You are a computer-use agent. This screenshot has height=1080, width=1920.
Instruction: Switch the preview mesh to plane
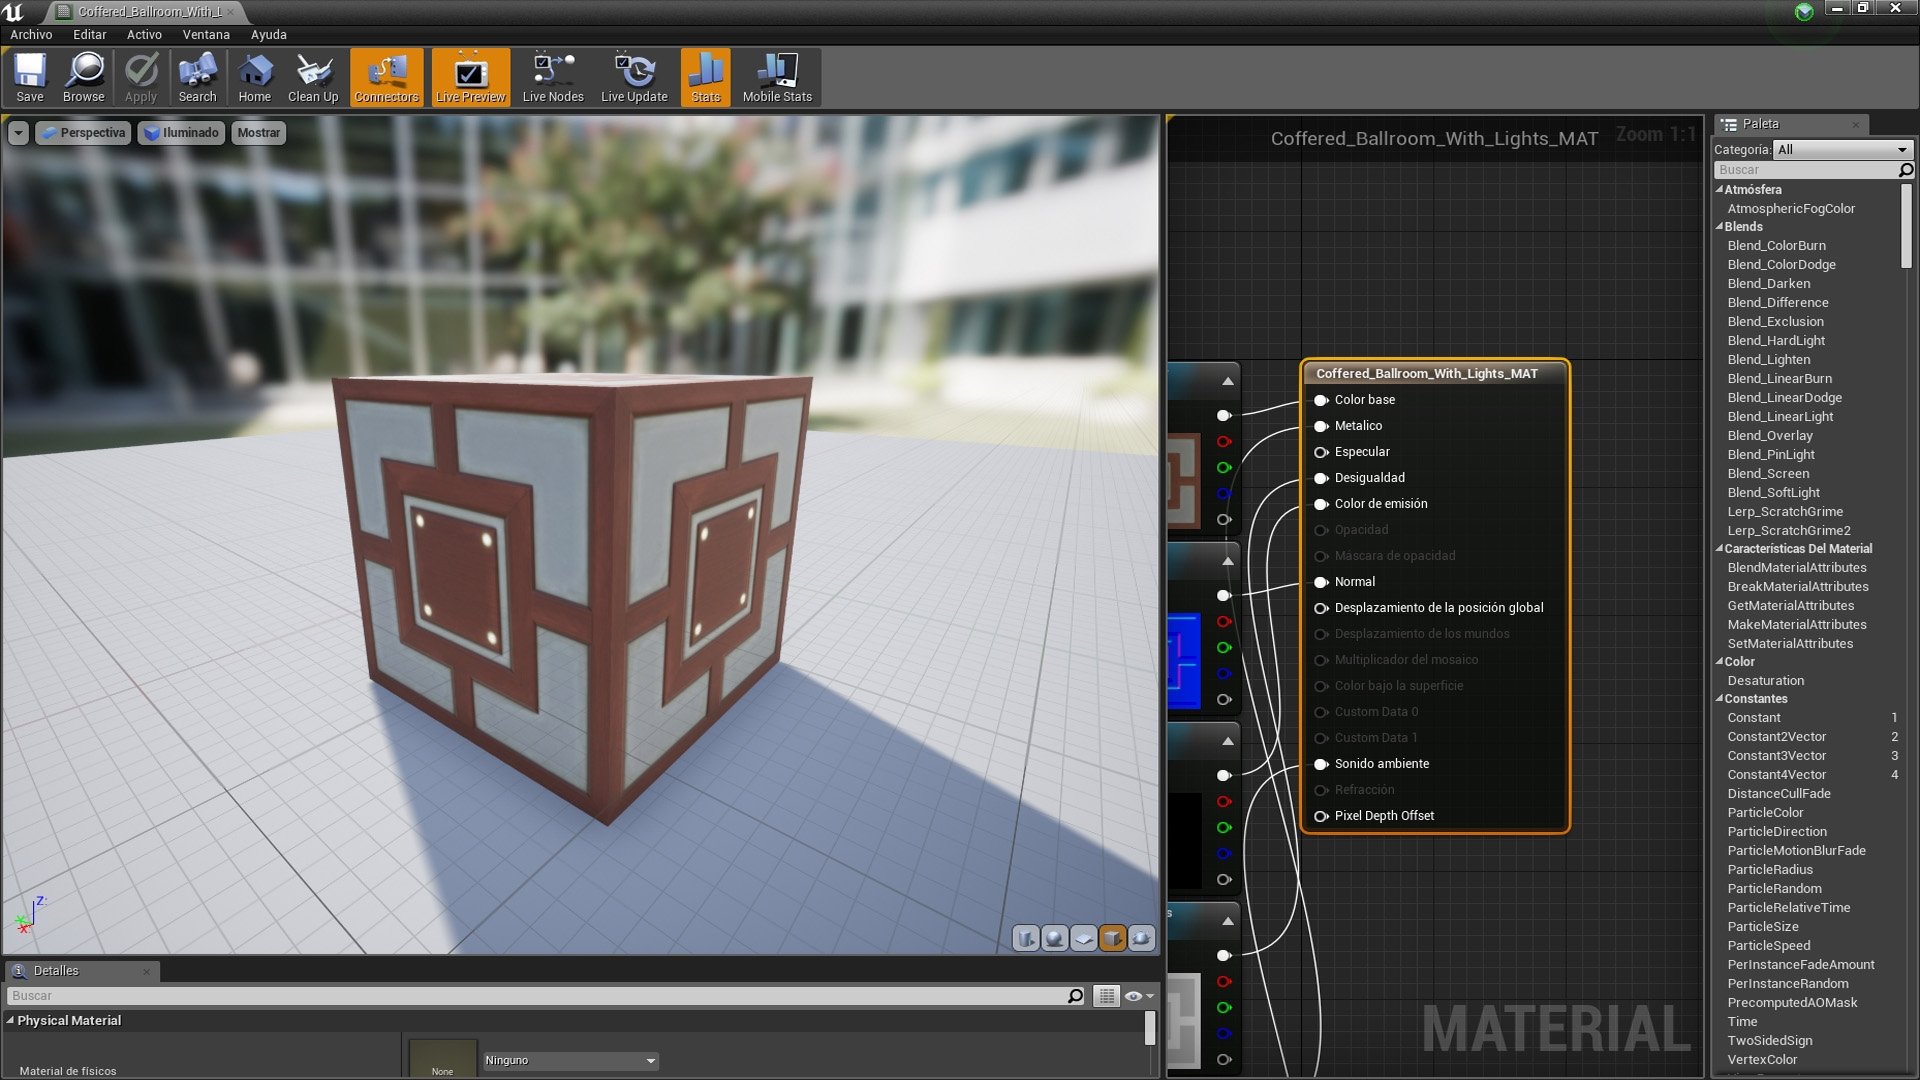pyautogui.click(x=1083, y=938)
